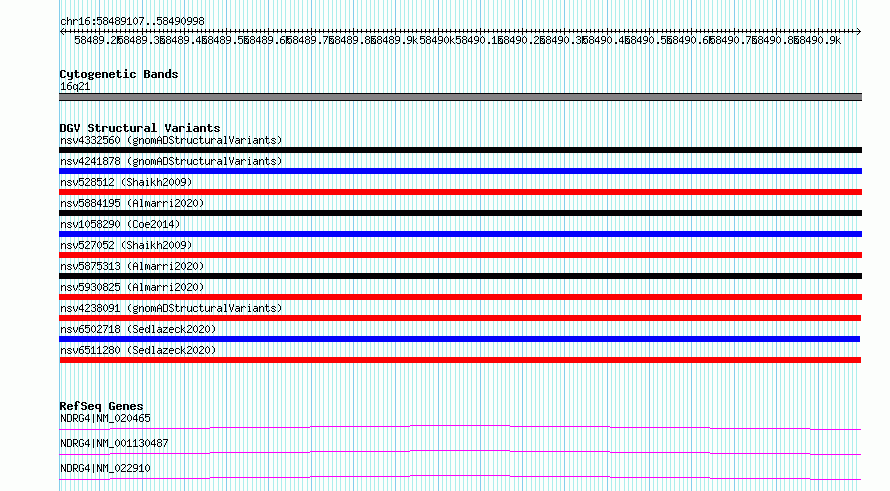Click the black bar of nsv4332560
This screenshot has height=491, width=890.
point(460,150)
